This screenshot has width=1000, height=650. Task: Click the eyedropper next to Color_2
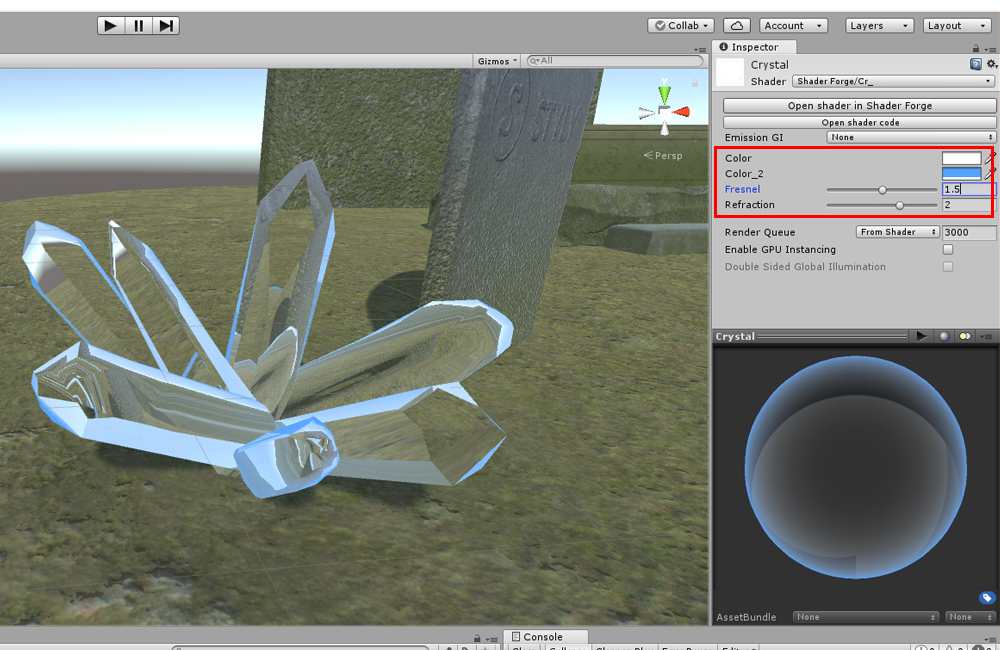pyautogui.click(x=990, y=174)
